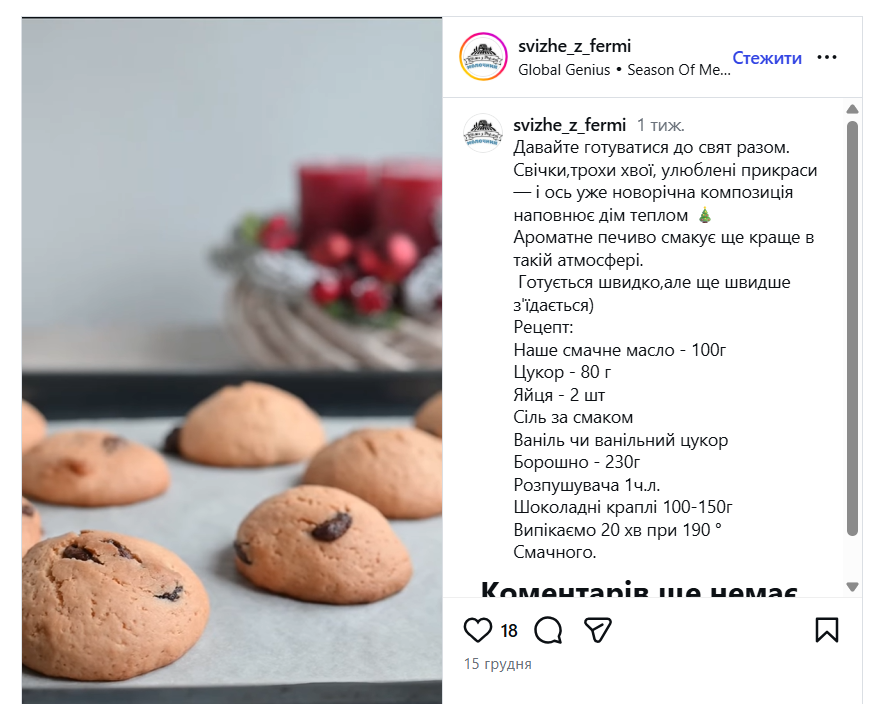Viewport: 869px width, 704px height.
Task: Click the Christmas tree emoji in caption
Action: 704,215
